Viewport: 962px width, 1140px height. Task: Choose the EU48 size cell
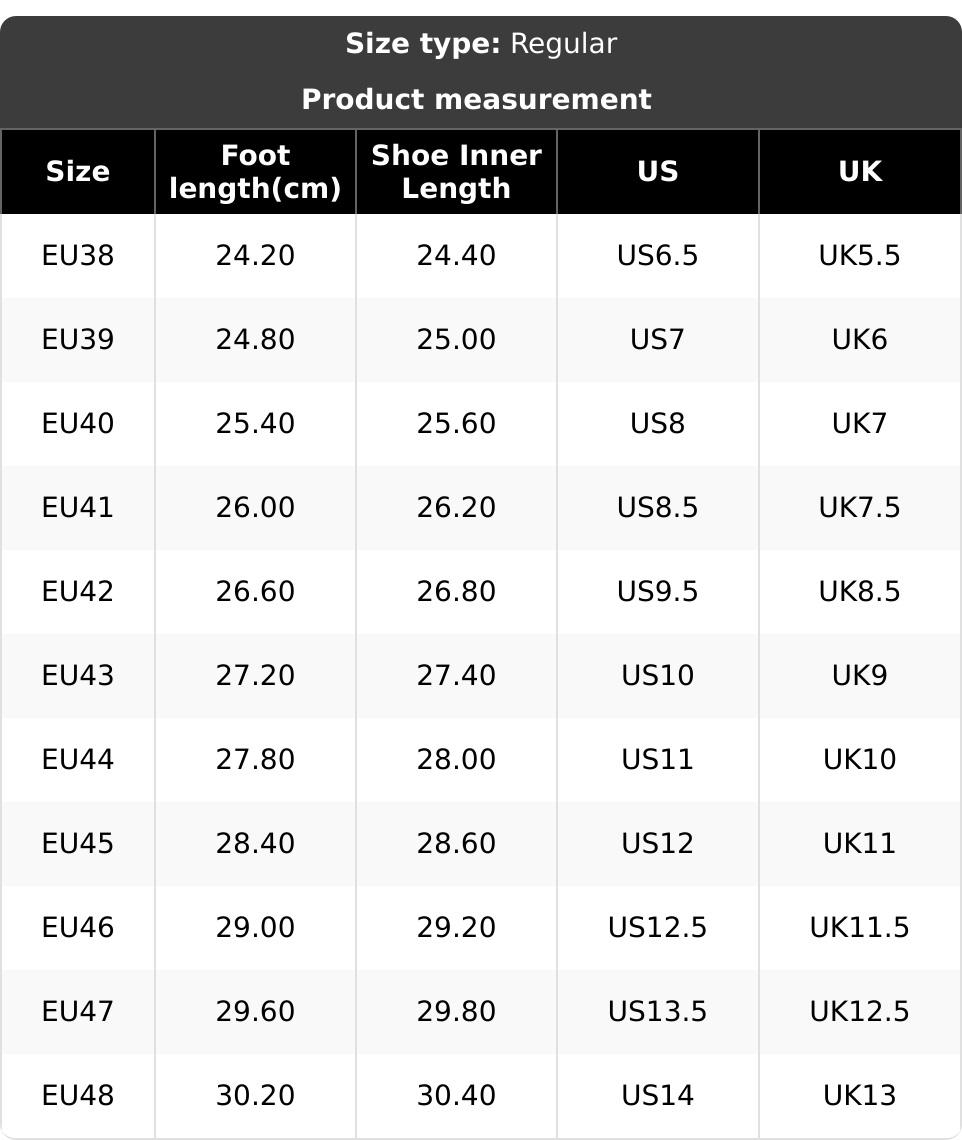point(78,1096)
